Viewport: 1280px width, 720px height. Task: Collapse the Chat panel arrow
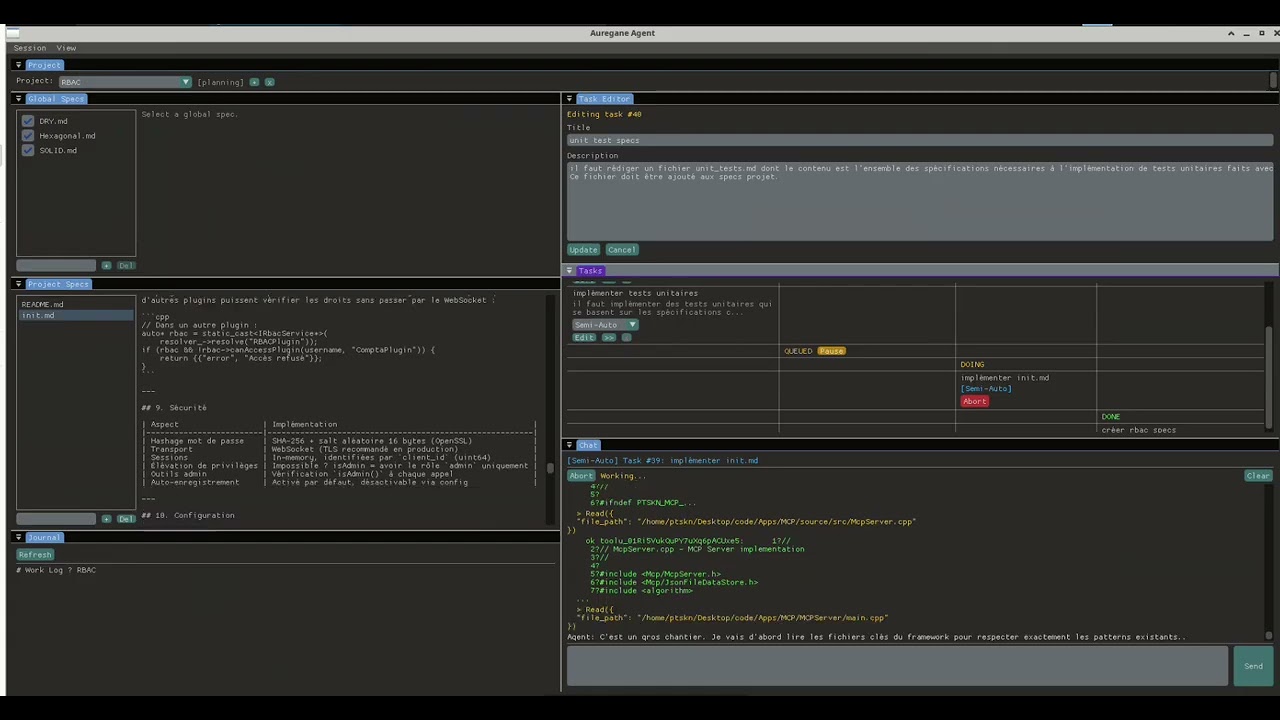pos(569,445)
